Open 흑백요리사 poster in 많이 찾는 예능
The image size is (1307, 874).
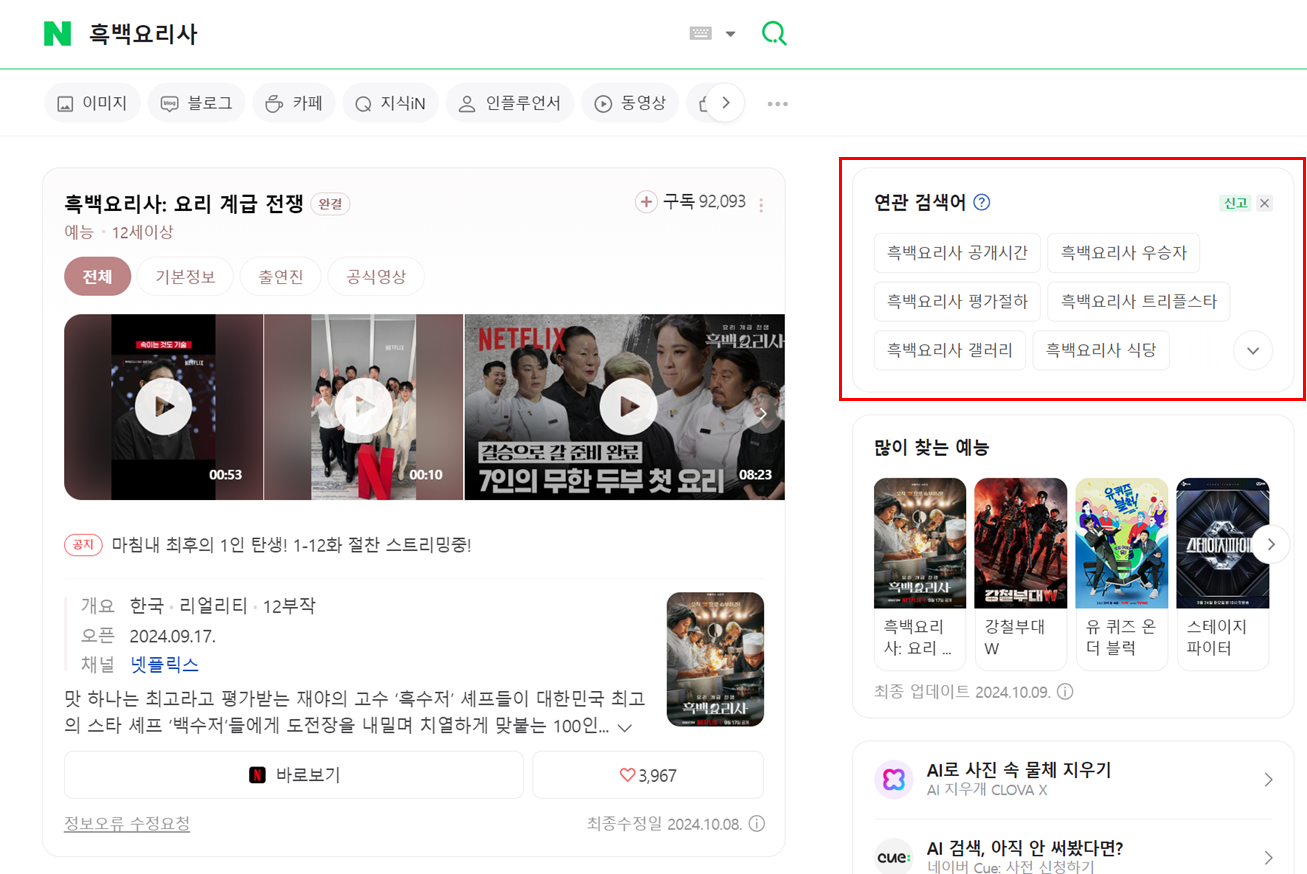coord(920,543)
